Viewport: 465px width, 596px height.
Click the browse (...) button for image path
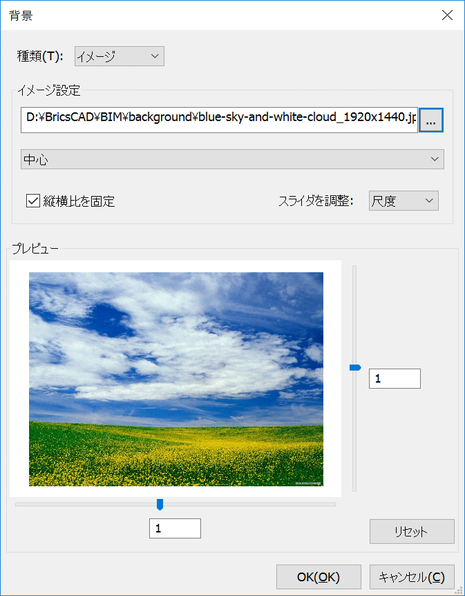coord(431,120)
